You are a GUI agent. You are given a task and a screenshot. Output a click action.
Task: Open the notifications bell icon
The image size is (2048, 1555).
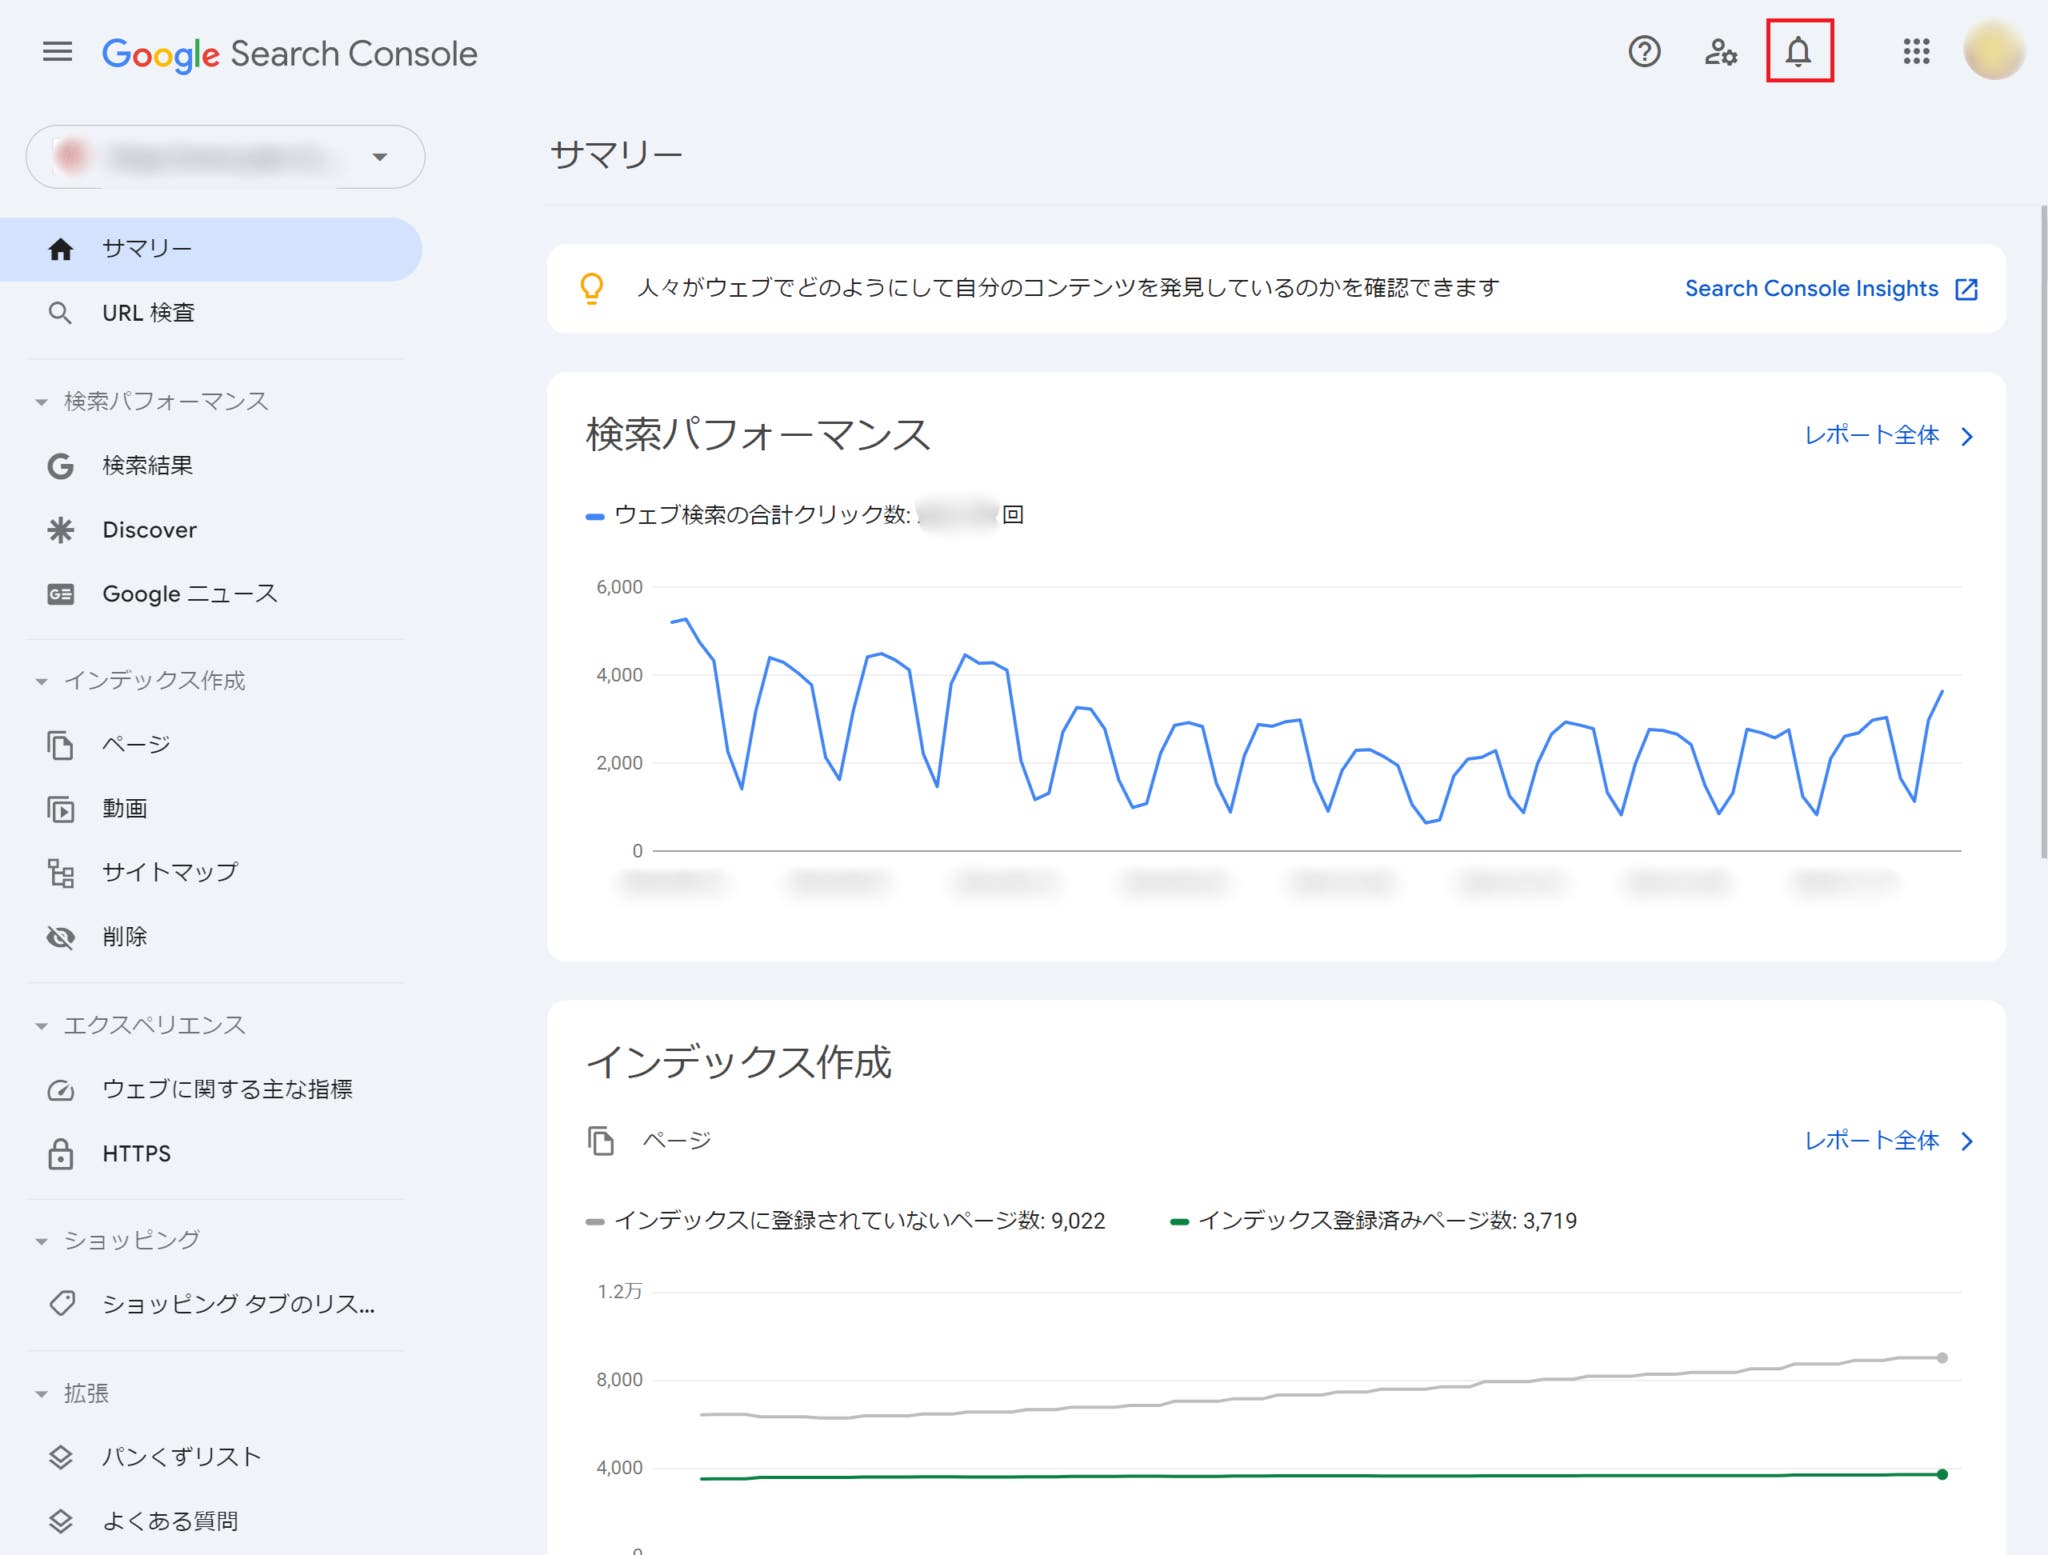(x=1798, y=51)
